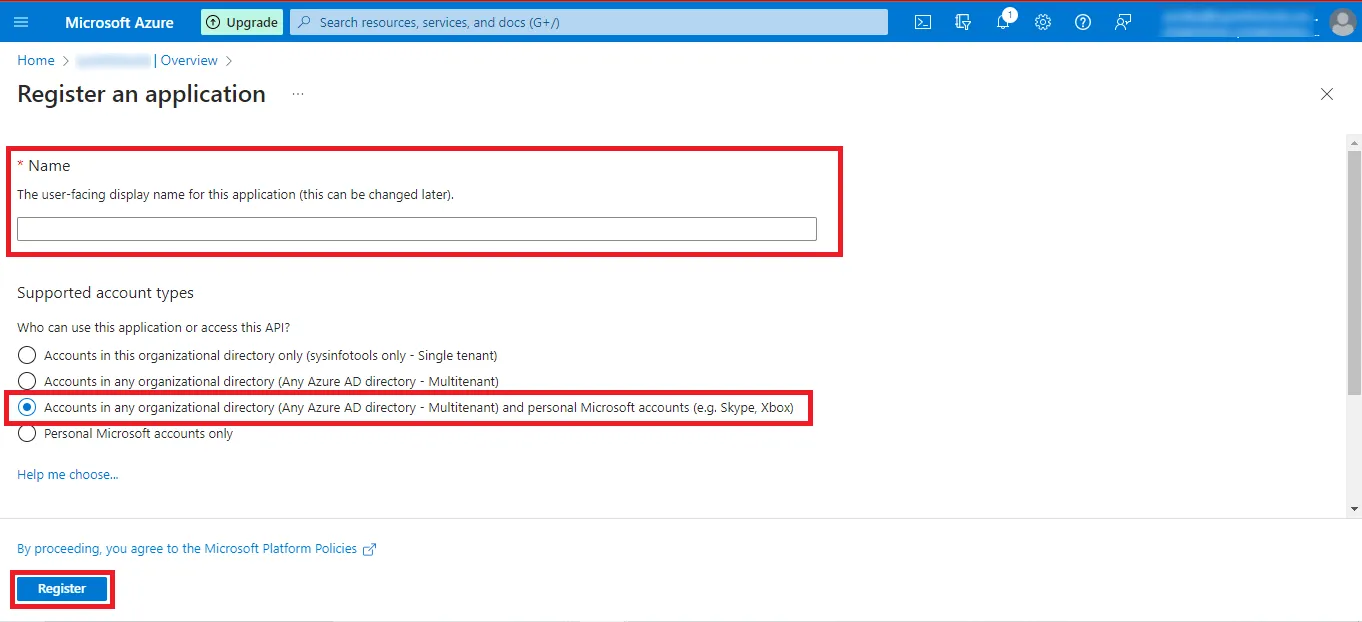
Task: Open the Help question mark icon
Action: [x=1083, y=22]
